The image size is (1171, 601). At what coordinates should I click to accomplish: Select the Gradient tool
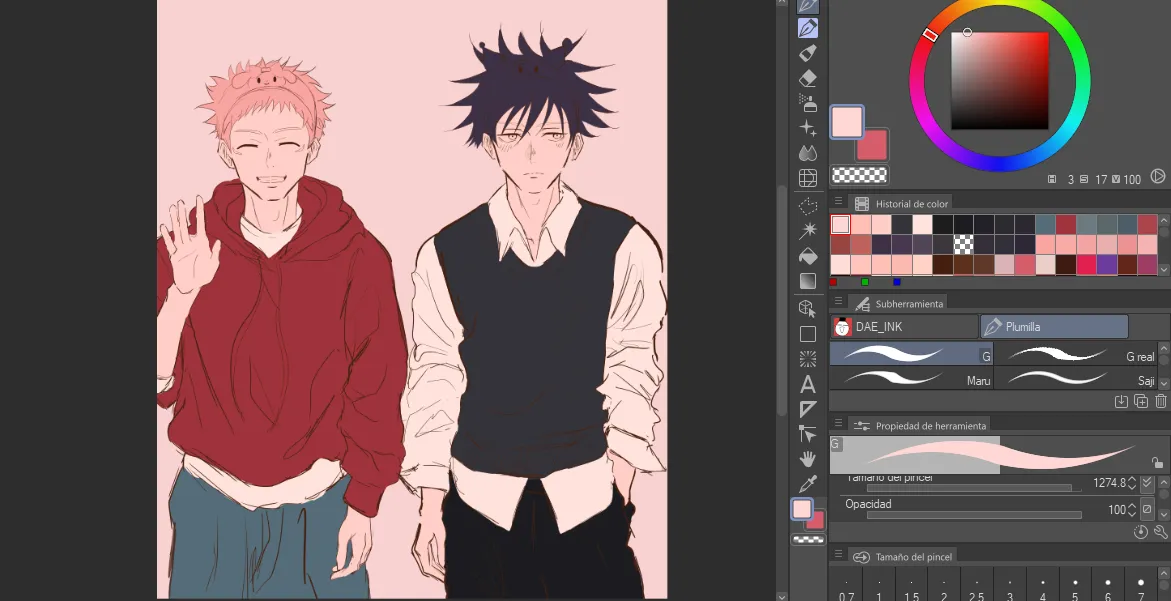pyautogui.click(x=807, y=281)
